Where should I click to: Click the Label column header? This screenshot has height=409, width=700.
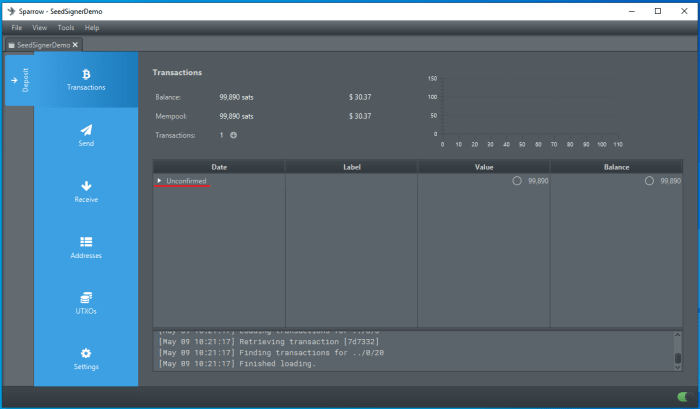click(351, 167)
